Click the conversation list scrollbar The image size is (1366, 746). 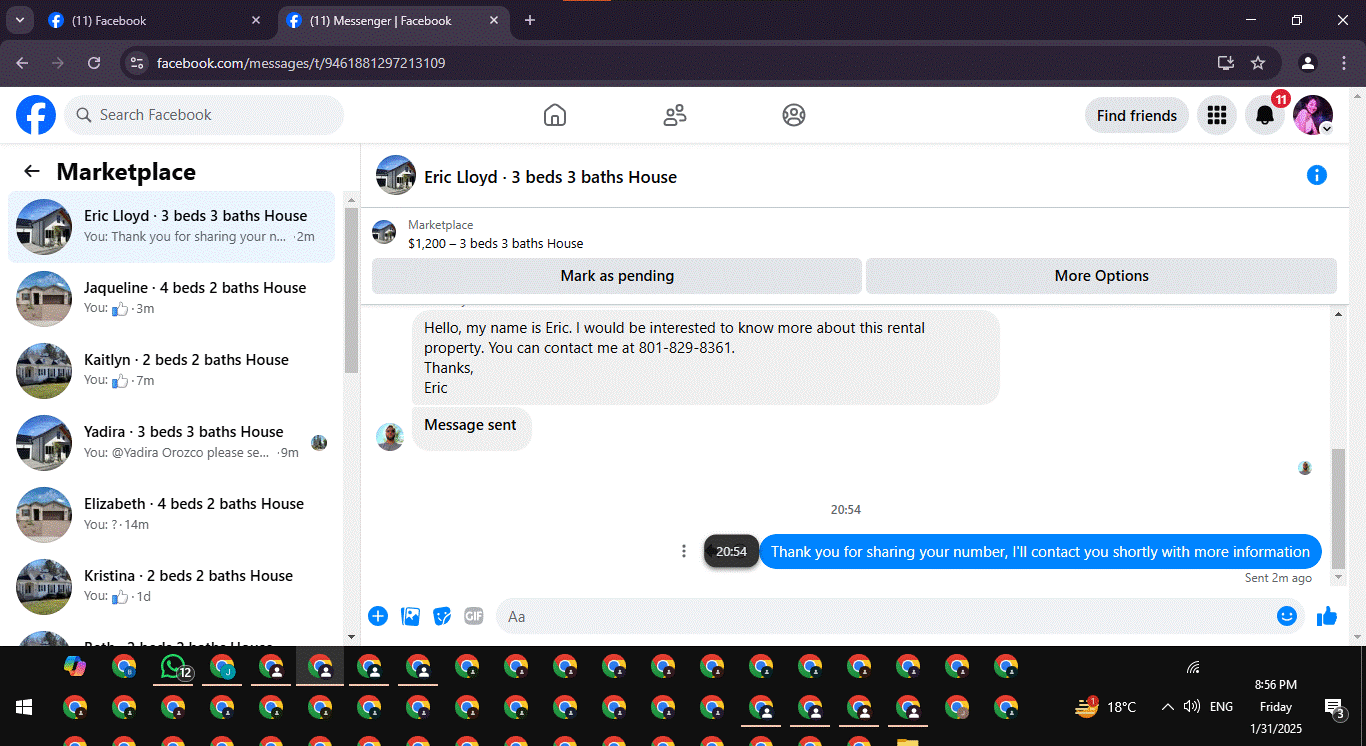351,290
